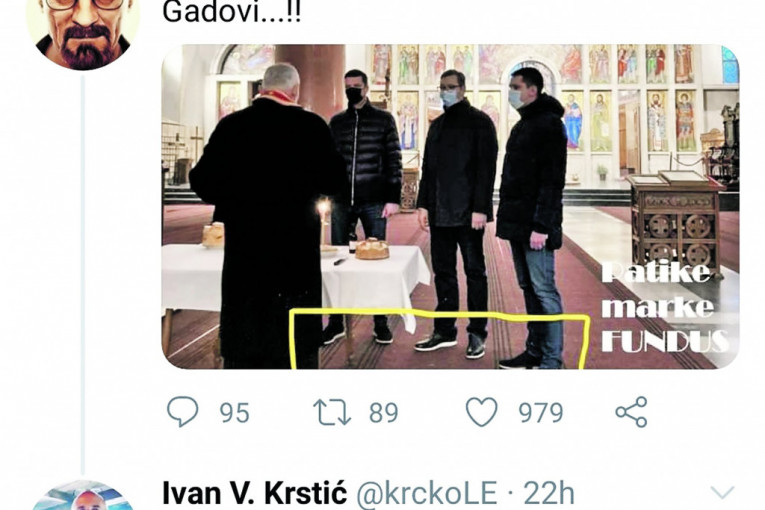Open the Ivan V. Krstić display name
Screen dimensions: 765x510
pyautogui.click(x=254, y=493)
